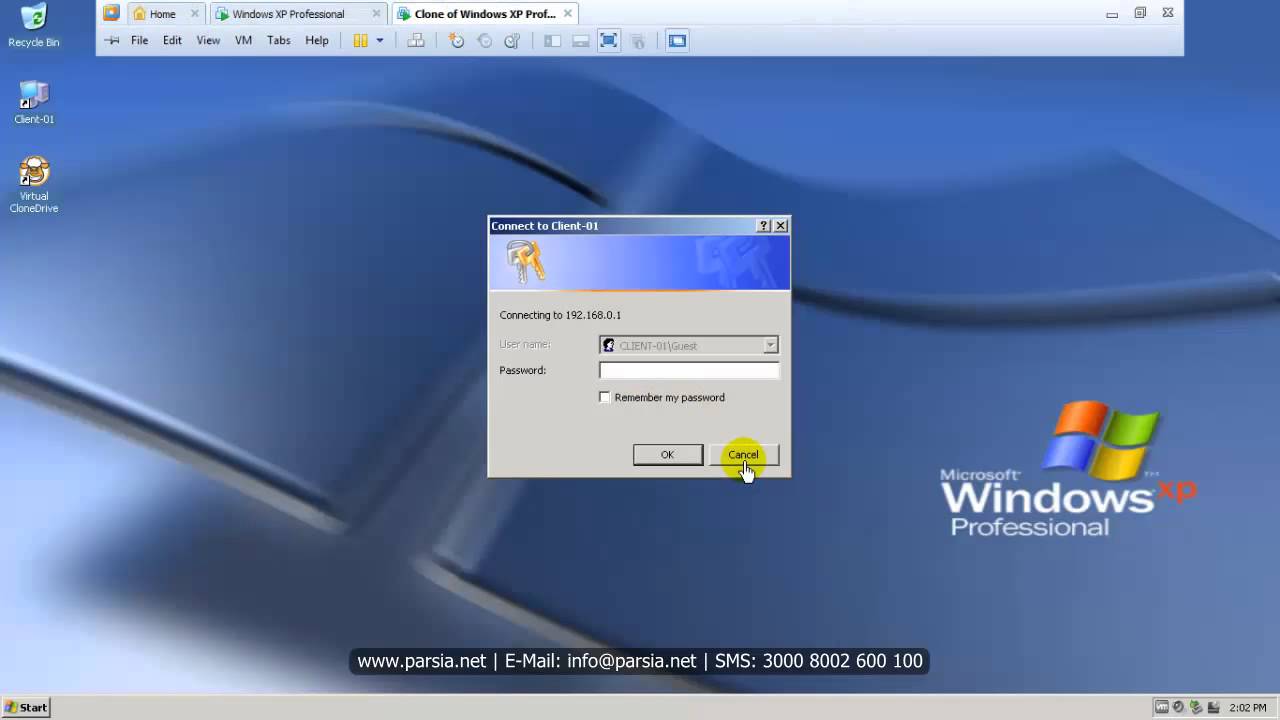Click the yellow suspend VM icon
The height and width of the screenshot is (720, 1280).
click(361, 41)
